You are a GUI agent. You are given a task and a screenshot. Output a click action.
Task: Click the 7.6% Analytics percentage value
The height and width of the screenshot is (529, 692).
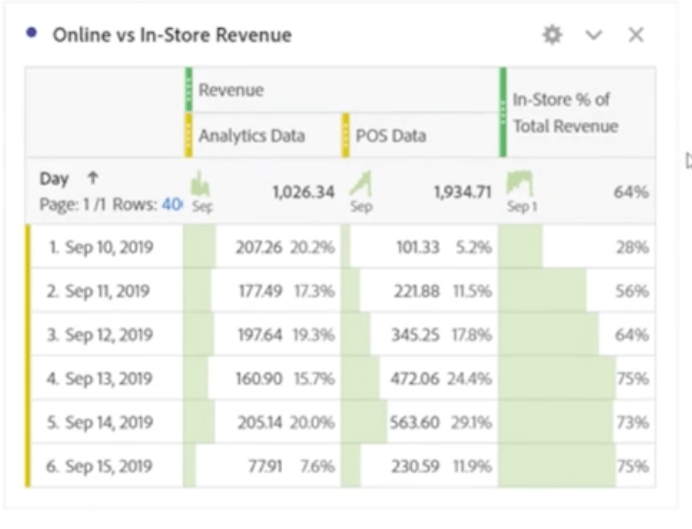tap(317, 466)
